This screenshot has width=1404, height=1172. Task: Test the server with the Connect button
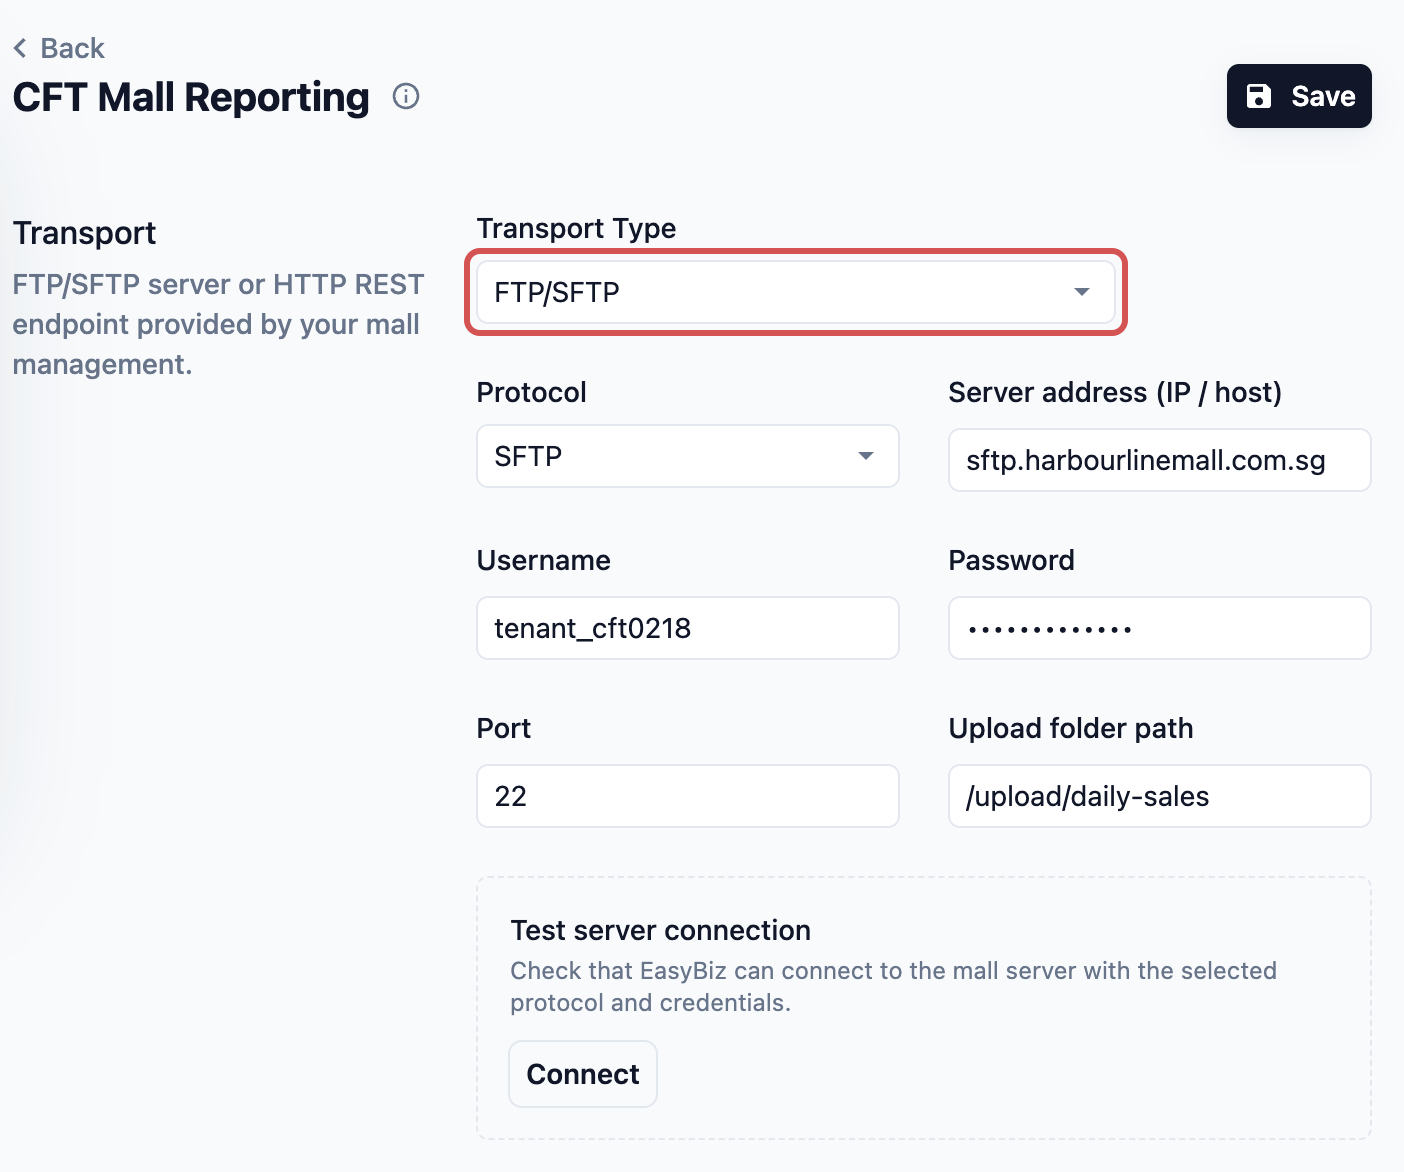pyautogui.click(x=583, y=1074)
